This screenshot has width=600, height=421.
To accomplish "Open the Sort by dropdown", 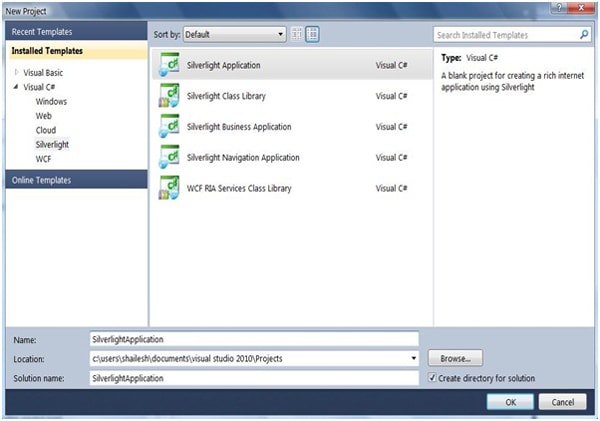I will click(234, 34).
